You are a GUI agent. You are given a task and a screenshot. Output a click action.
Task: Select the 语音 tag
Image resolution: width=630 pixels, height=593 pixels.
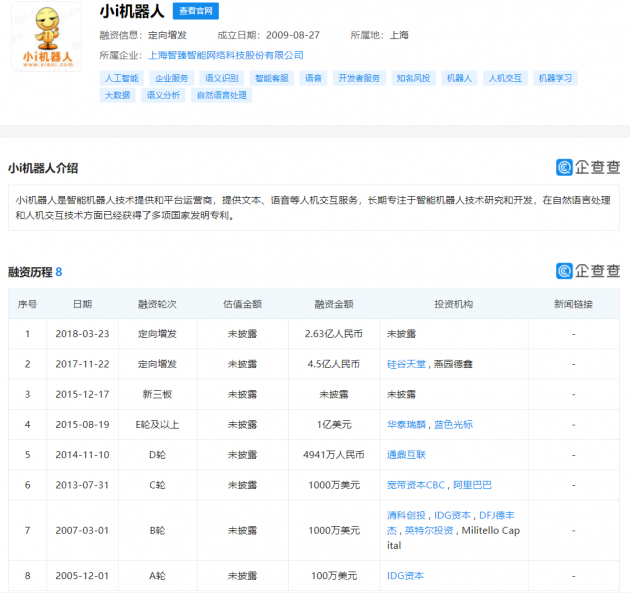tap(313, 78)
